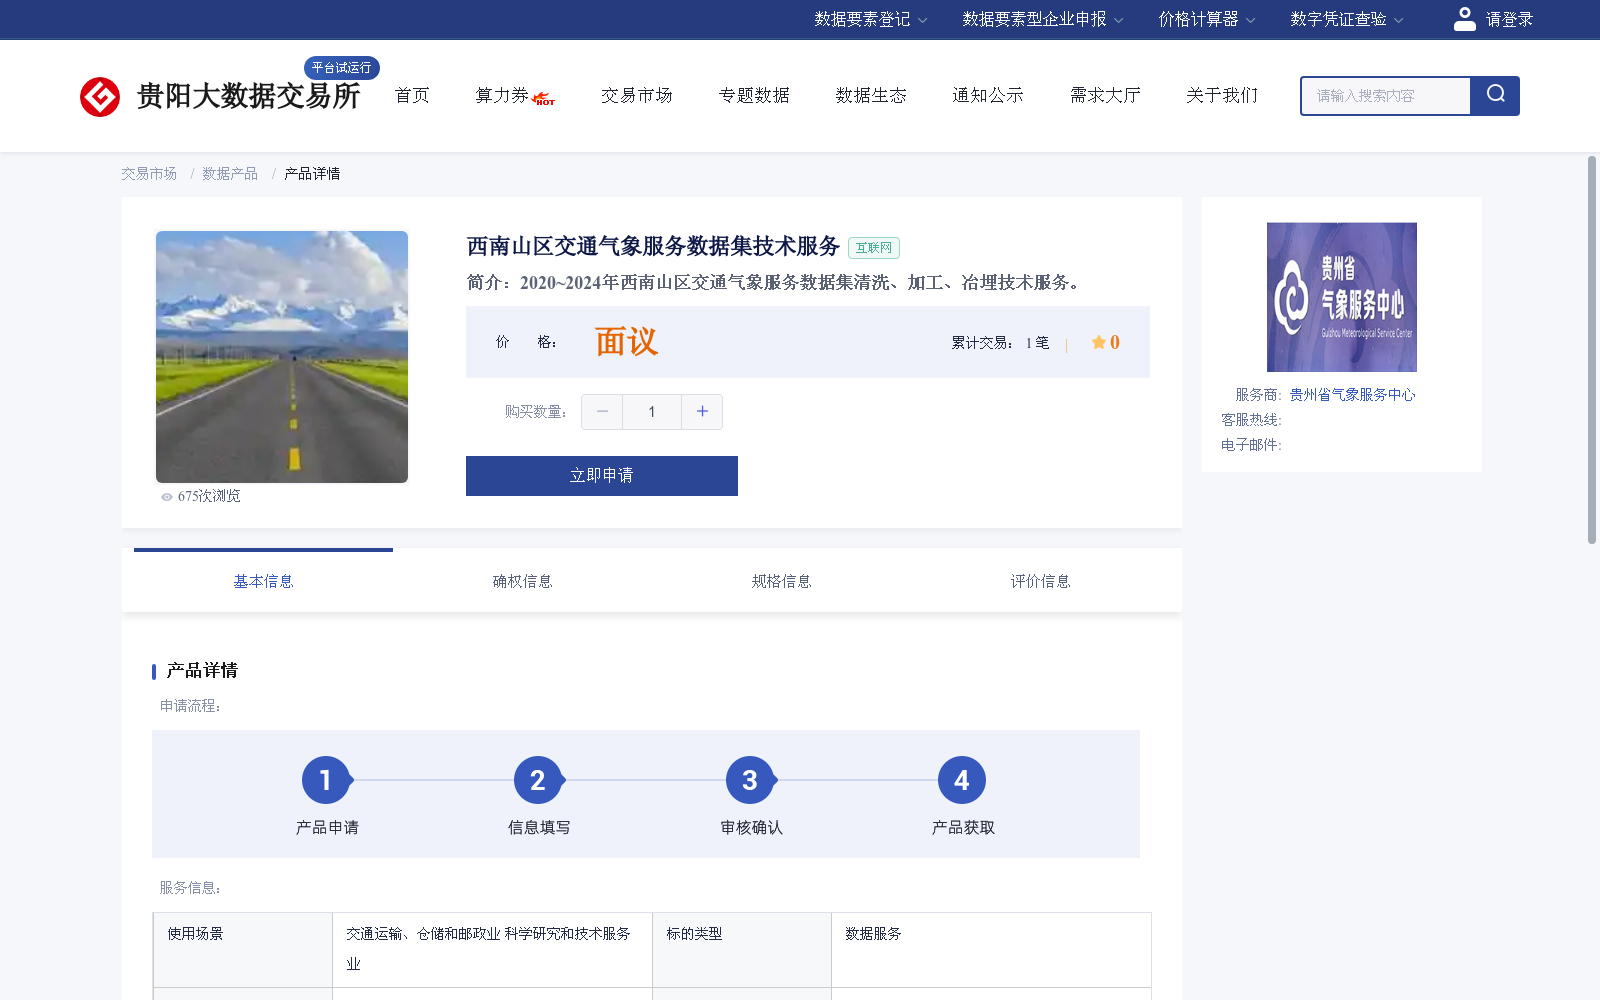Viewport: 1600px width, 1000px height.
Task: Open the 首页 menu item
Action: tap(412, 95)
